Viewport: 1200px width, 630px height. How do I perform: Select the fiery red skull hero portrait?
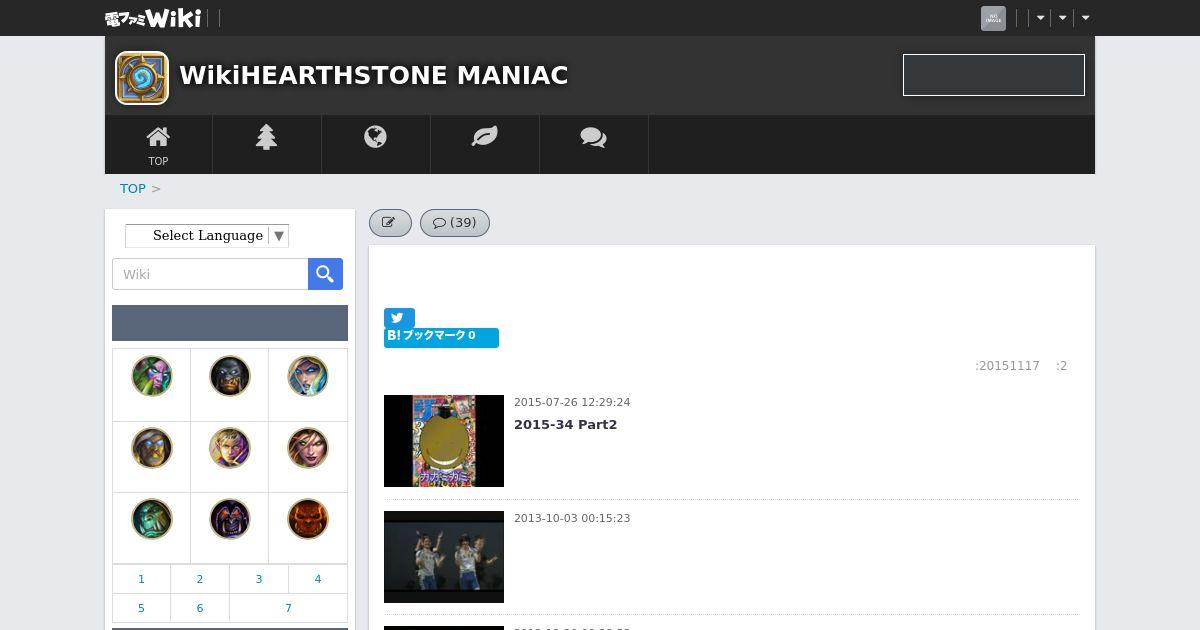pyautogui.click(x=308, y=519)
